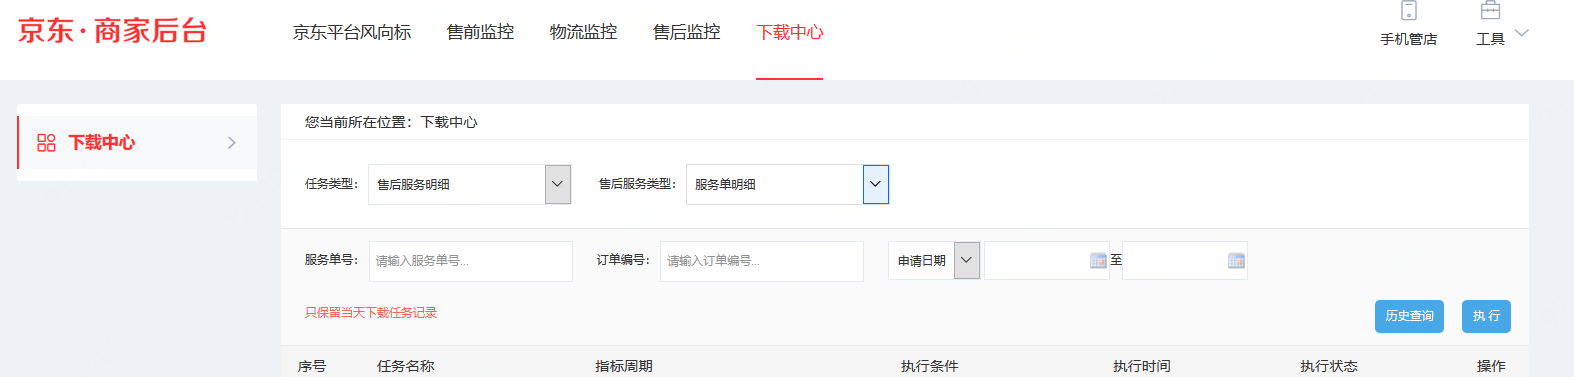Click the 任务名称 column header
The image size is (1574, 377).
click(x=406, y=366)
